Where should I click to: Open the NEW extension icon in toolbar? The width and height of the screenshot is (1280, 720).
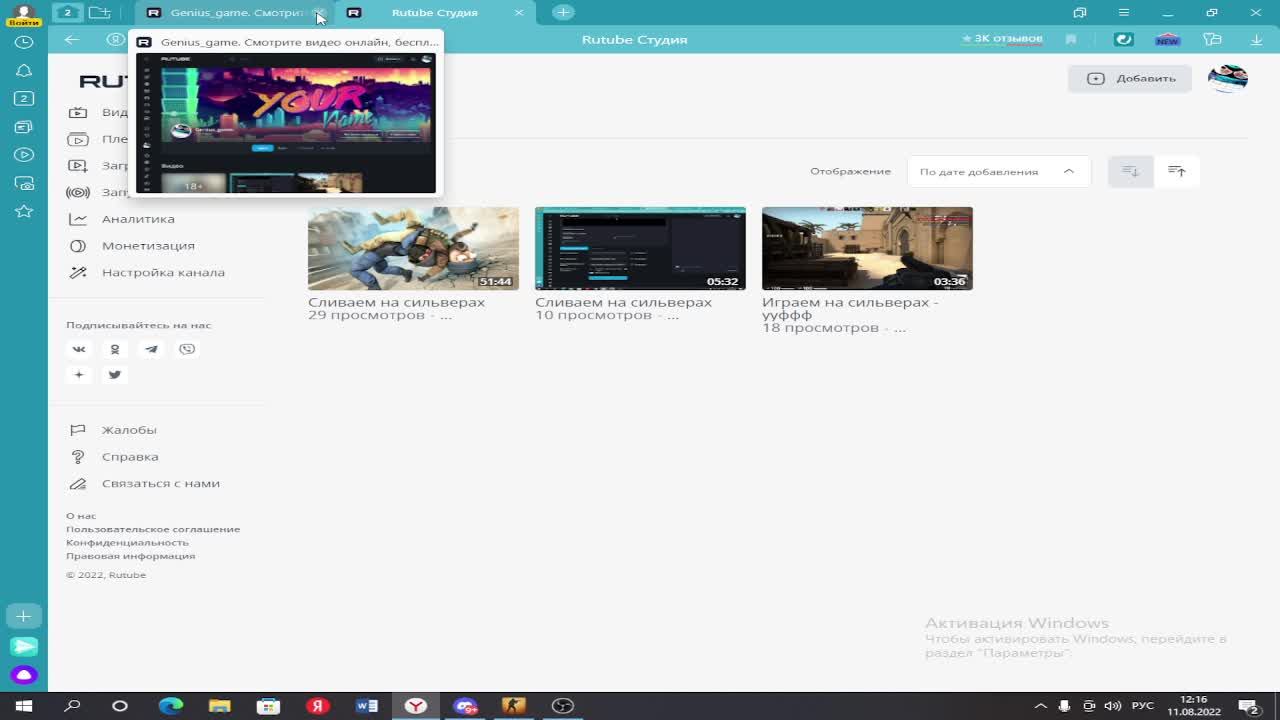pos(1167,39)
